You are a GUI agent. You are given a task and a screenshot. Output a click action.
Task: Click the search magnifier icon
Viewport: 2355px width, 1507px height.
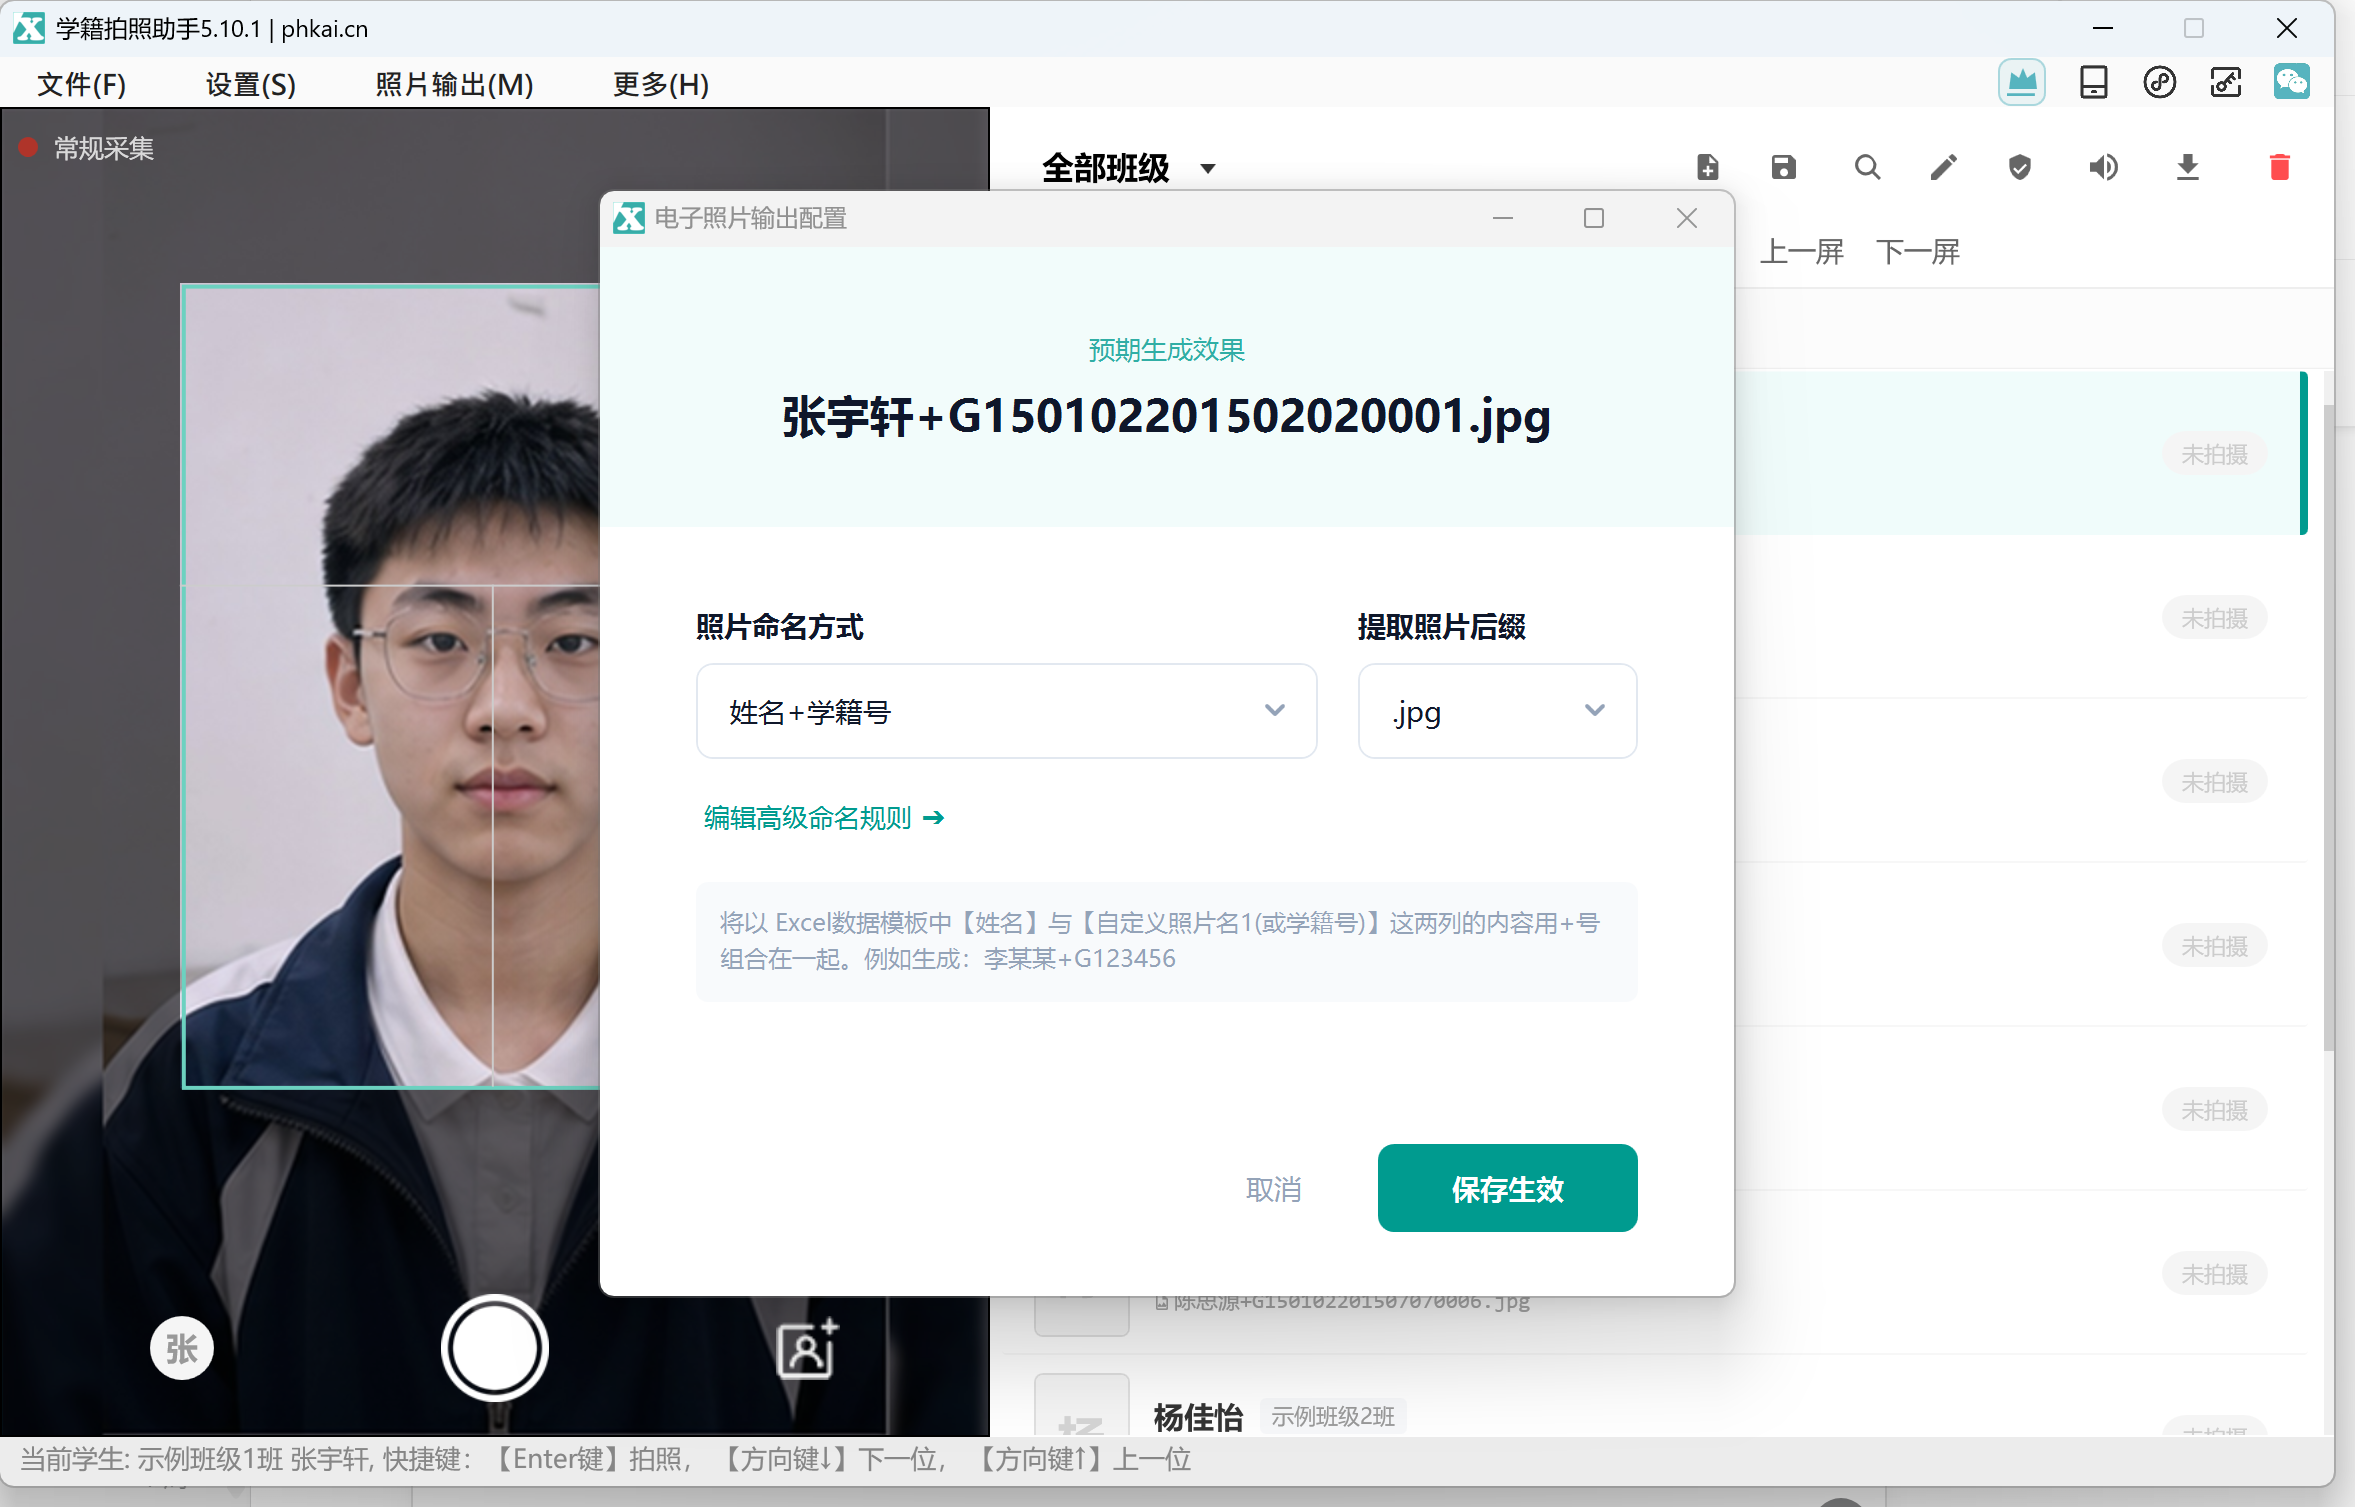click(1866, 167)
